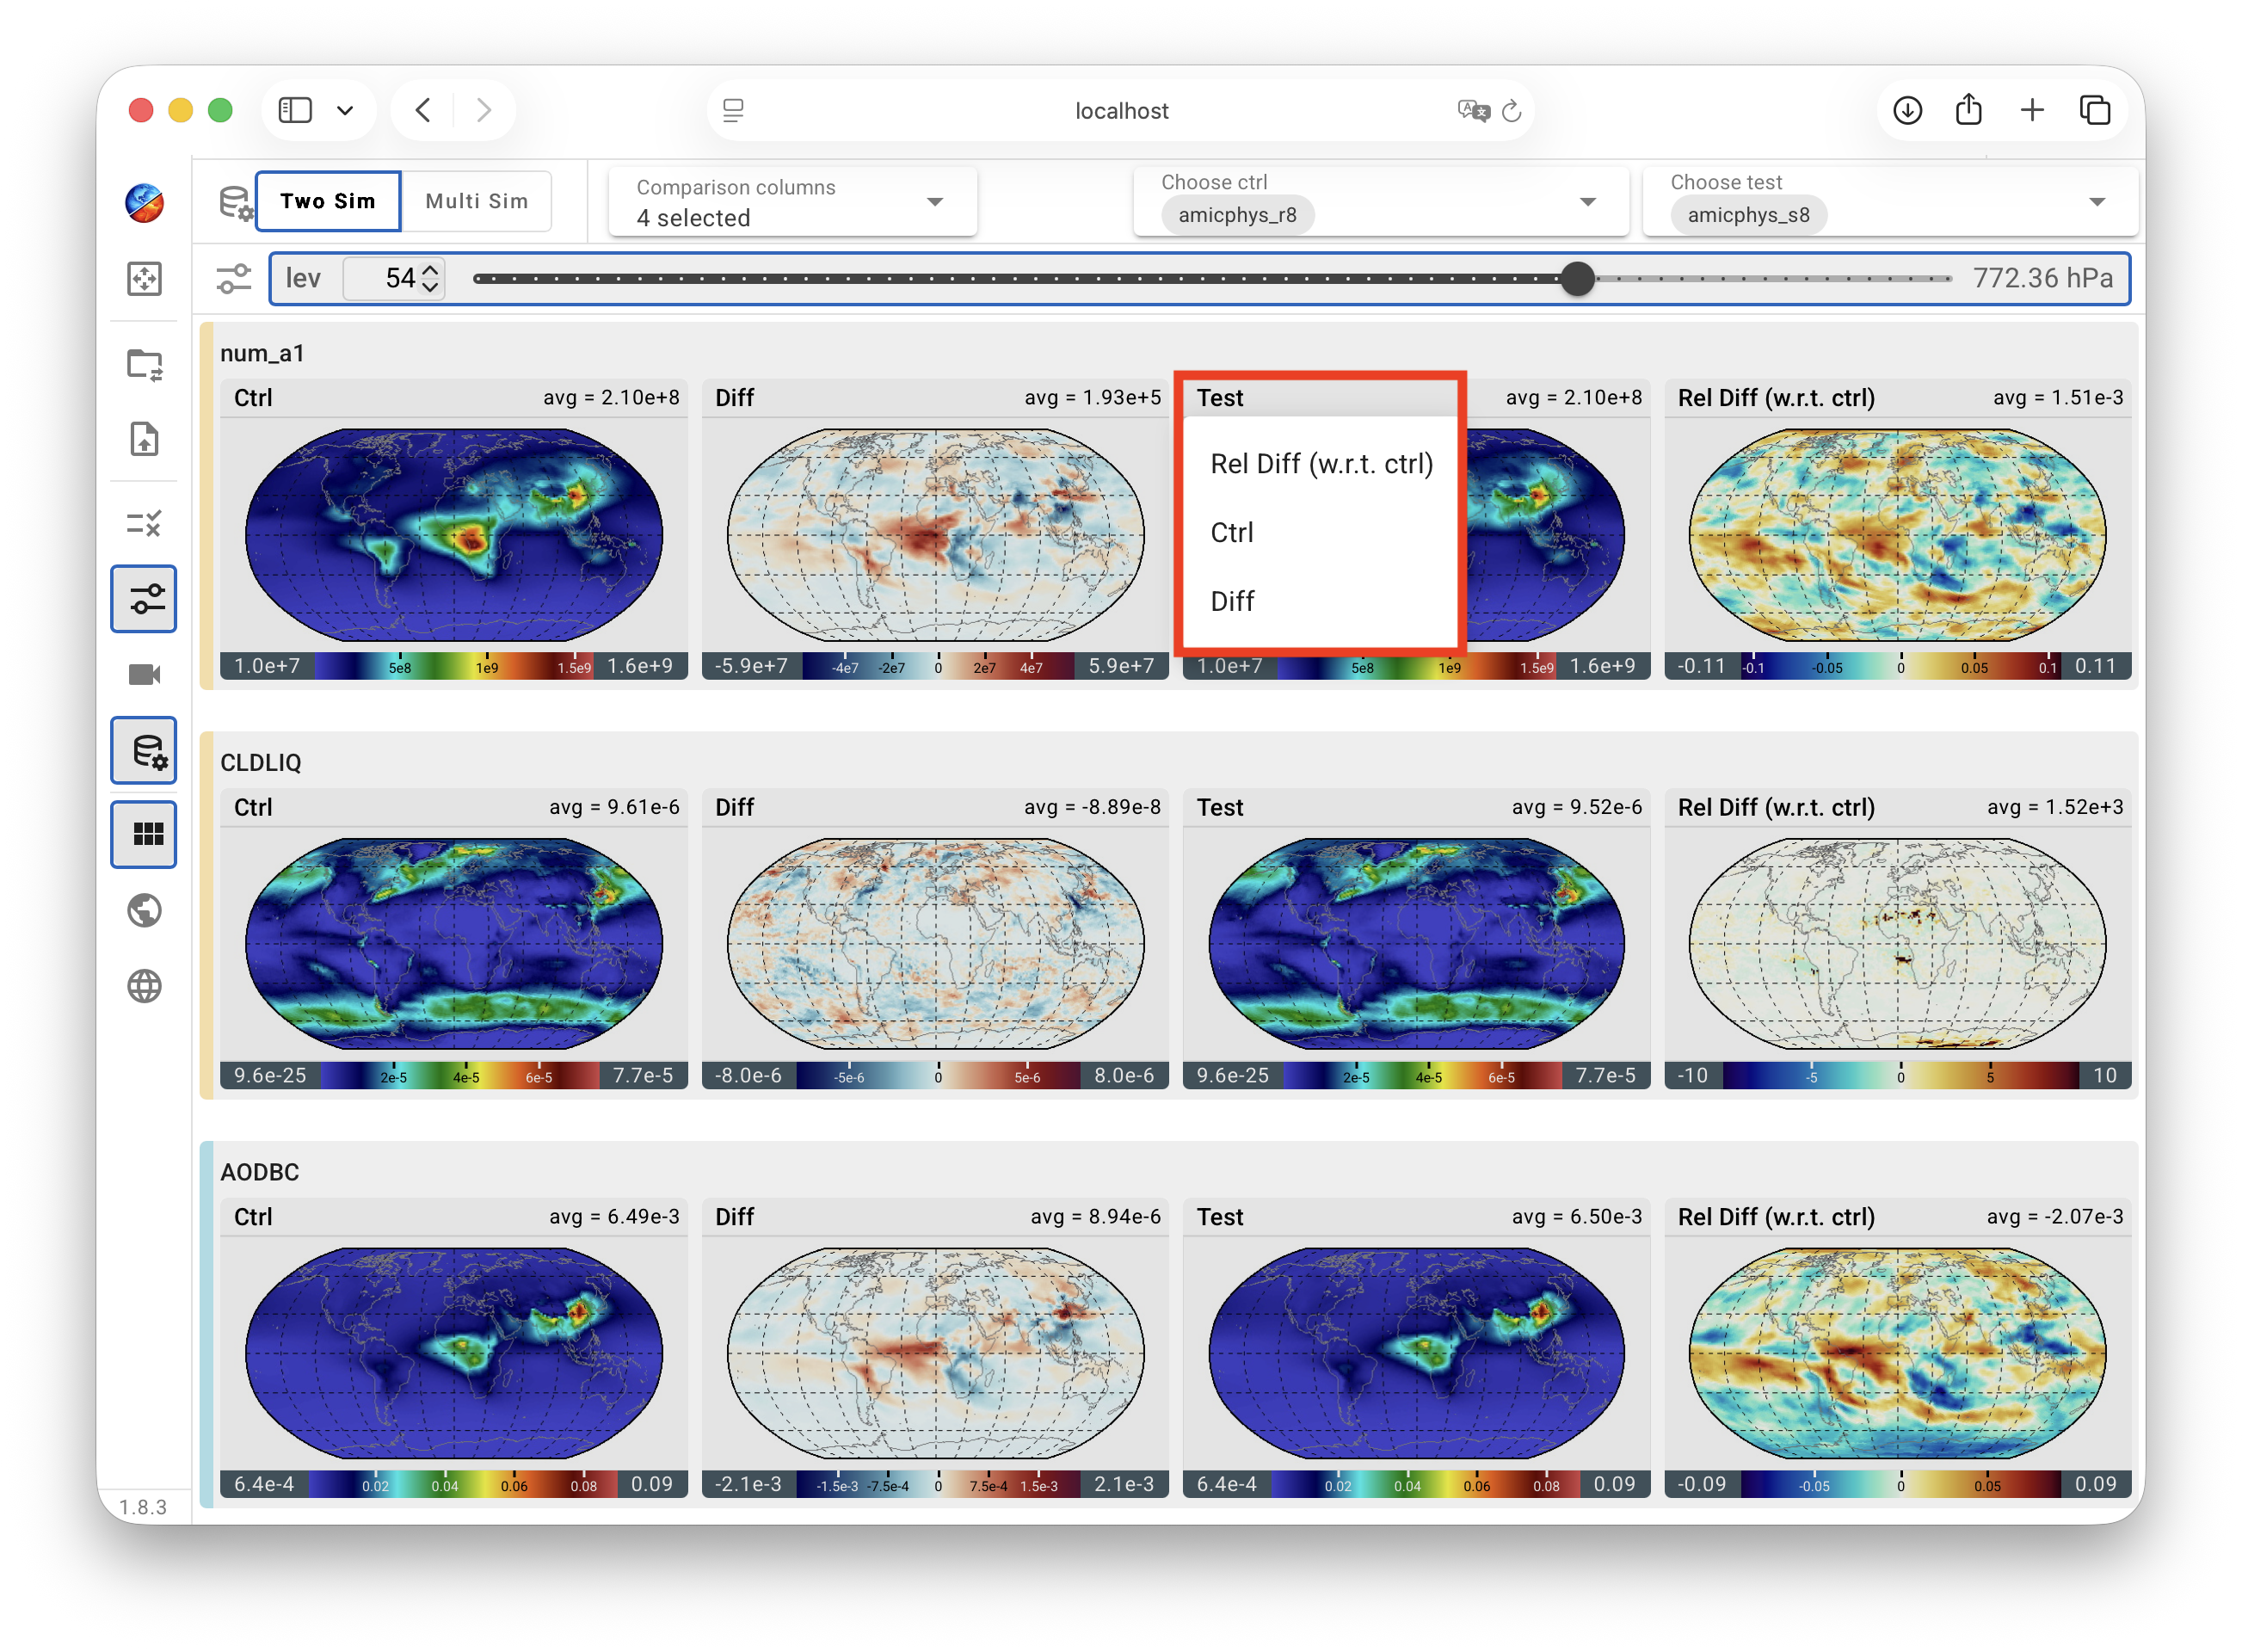The width and height of the screenshot is (2242, 1652).
Task: Click the globe app logo icon
Action: (x=144, y=203)
